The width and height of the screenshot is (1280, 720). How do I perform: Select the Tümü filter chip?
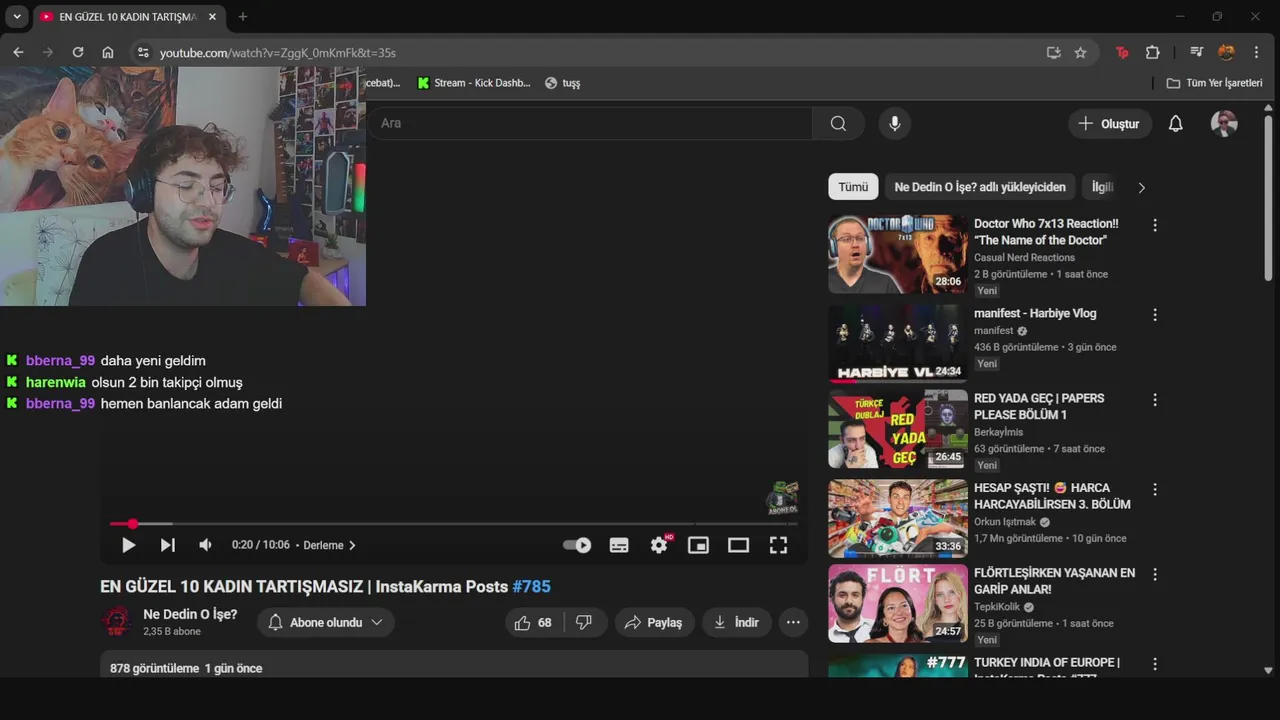[853, 187]
